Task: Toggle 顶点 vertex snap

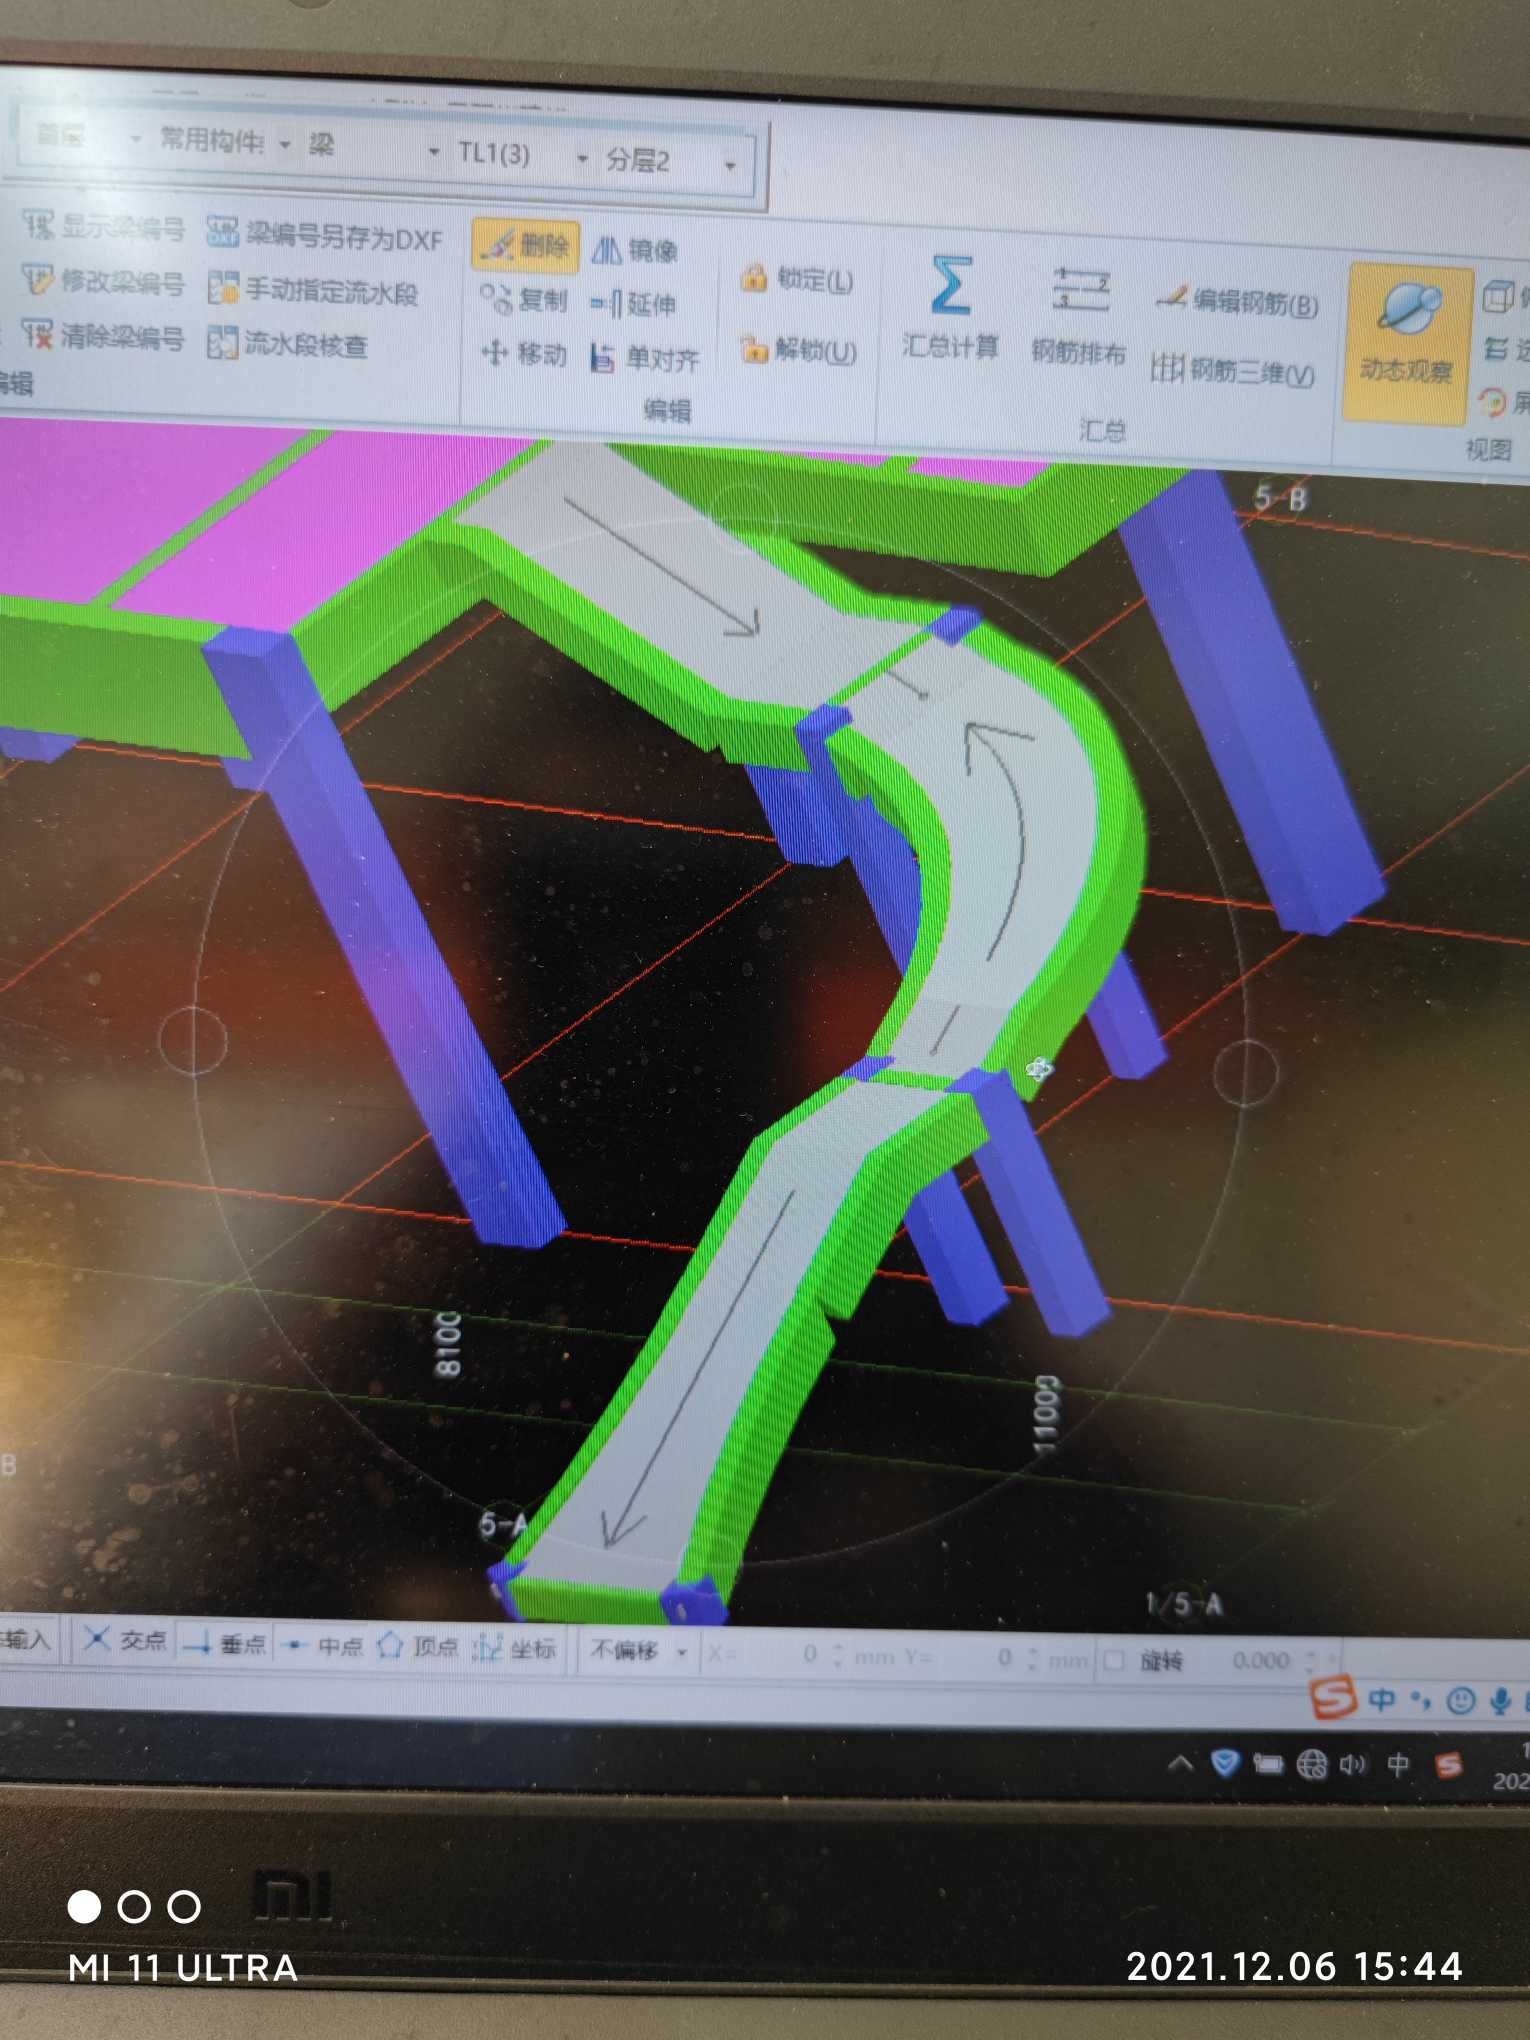Action: (418, 1646)
